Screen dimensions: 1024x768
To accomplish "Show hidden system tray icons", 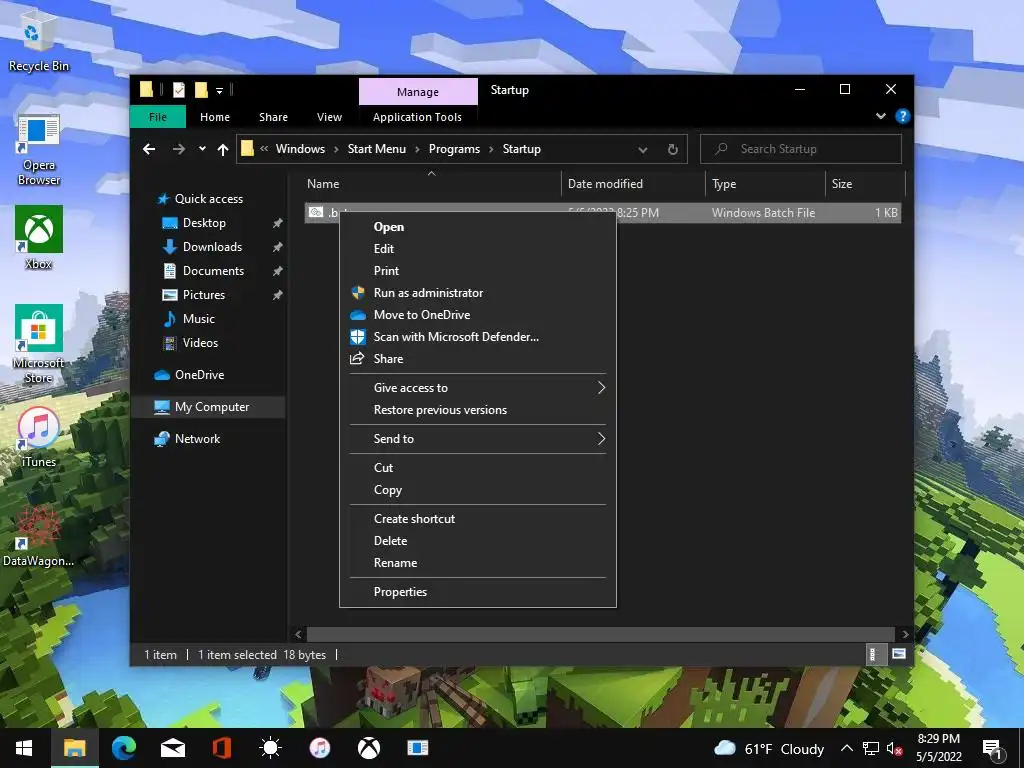I will click(x=846, y=748).
